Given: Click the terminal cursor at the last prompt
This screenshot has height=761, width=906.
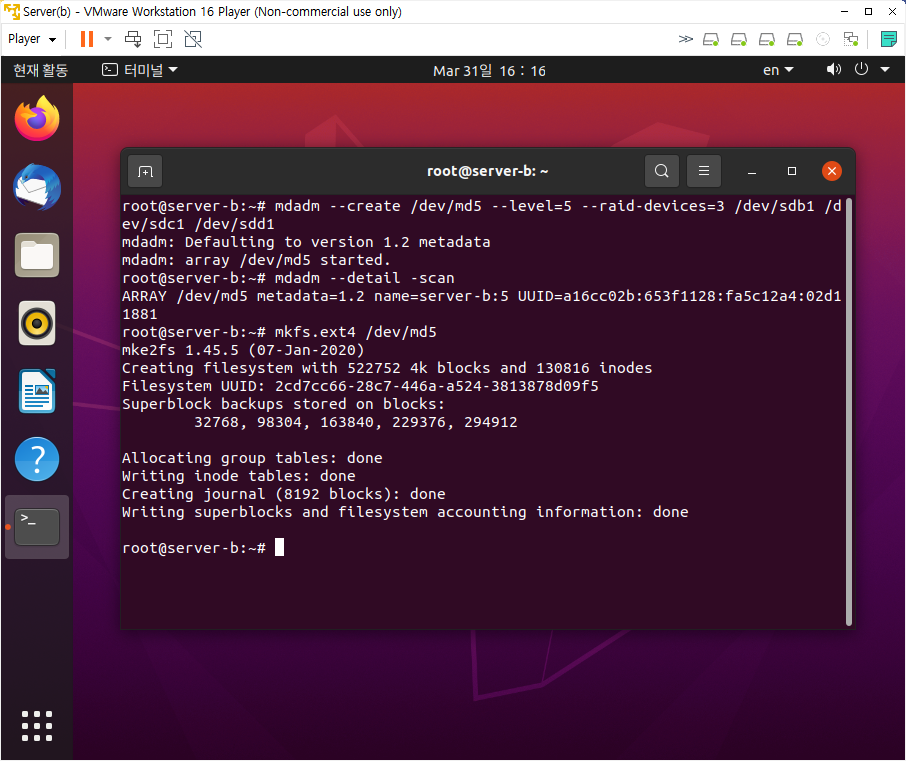Looking at the screenshot, I should (x=279, y=547).
